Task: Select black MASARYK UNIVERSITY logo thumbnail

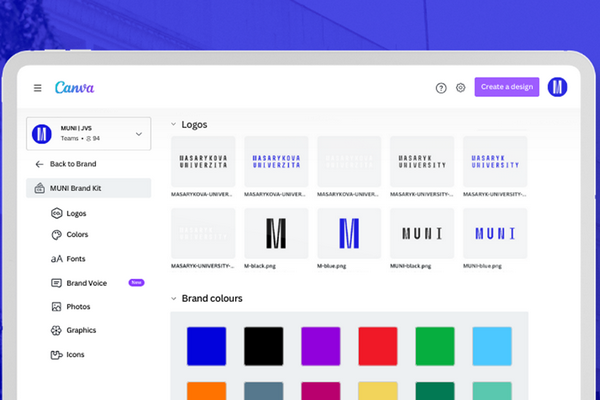Action: click(422, 162)
